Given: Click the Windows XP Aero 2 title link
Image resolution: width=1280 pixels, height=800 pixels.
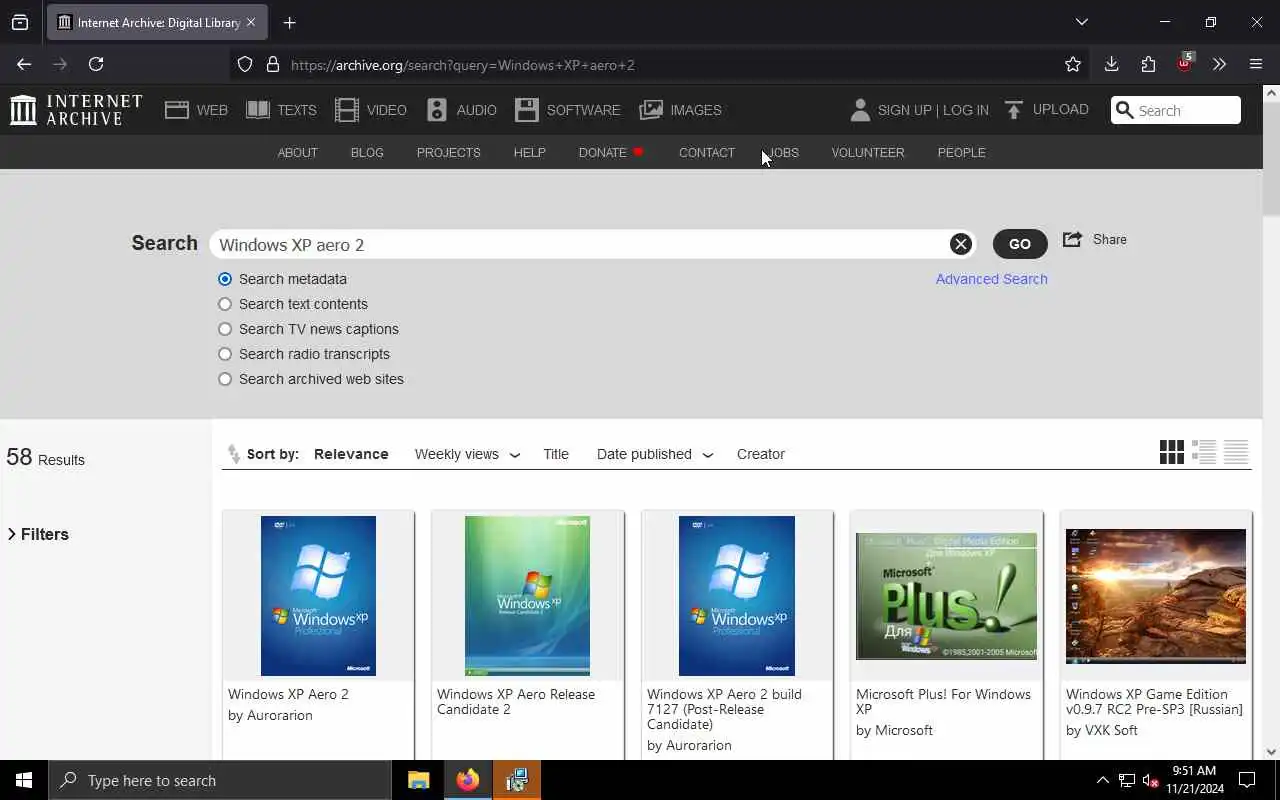Looking at the screenshot, I should tap(288, 694).
